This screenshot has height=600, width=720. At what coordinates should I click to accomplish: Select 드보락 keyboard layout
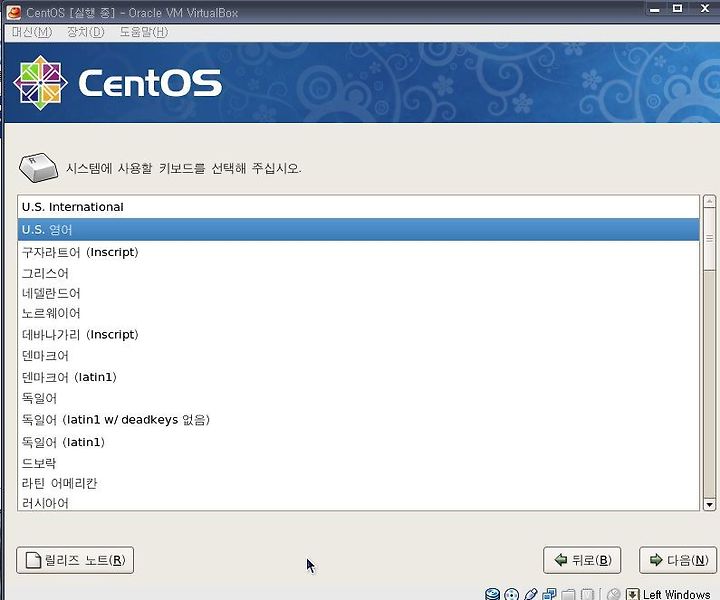(358, 463)
